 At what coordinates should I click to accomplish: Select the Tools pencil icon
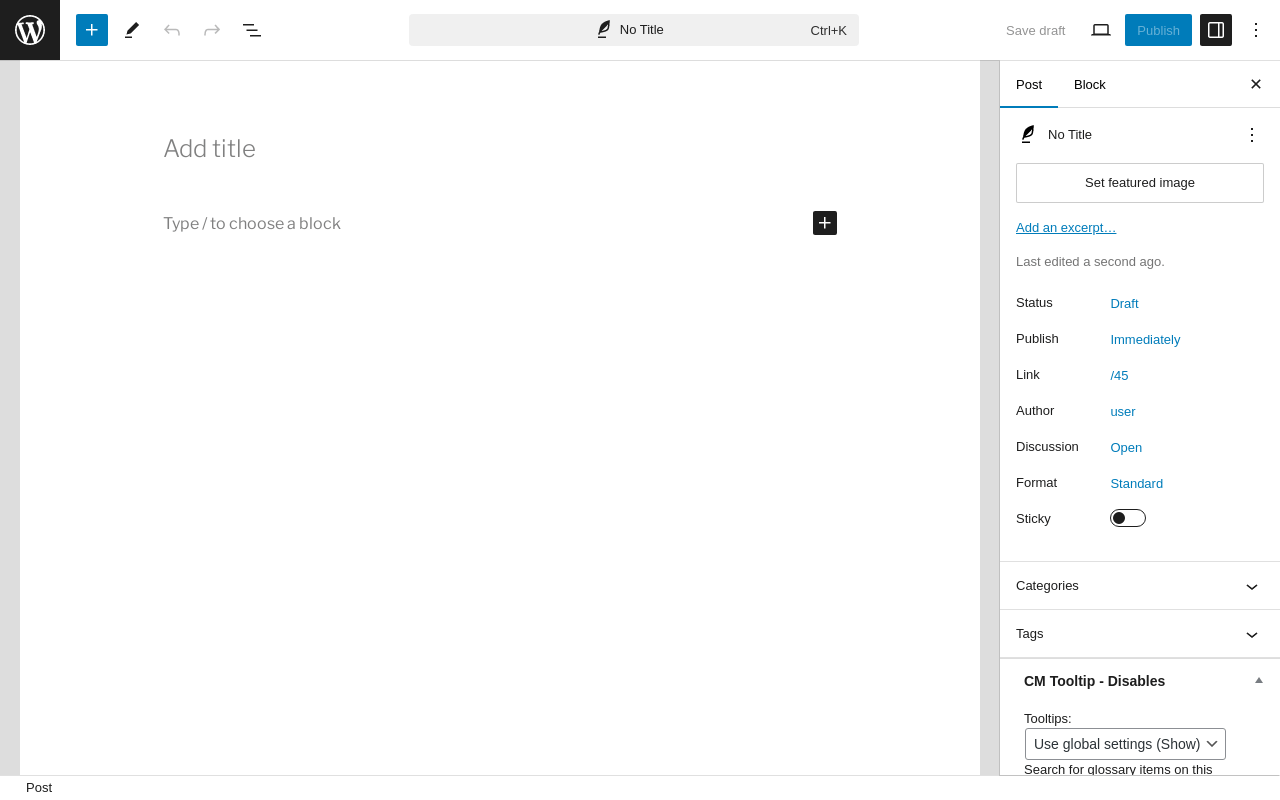point(132,30)
